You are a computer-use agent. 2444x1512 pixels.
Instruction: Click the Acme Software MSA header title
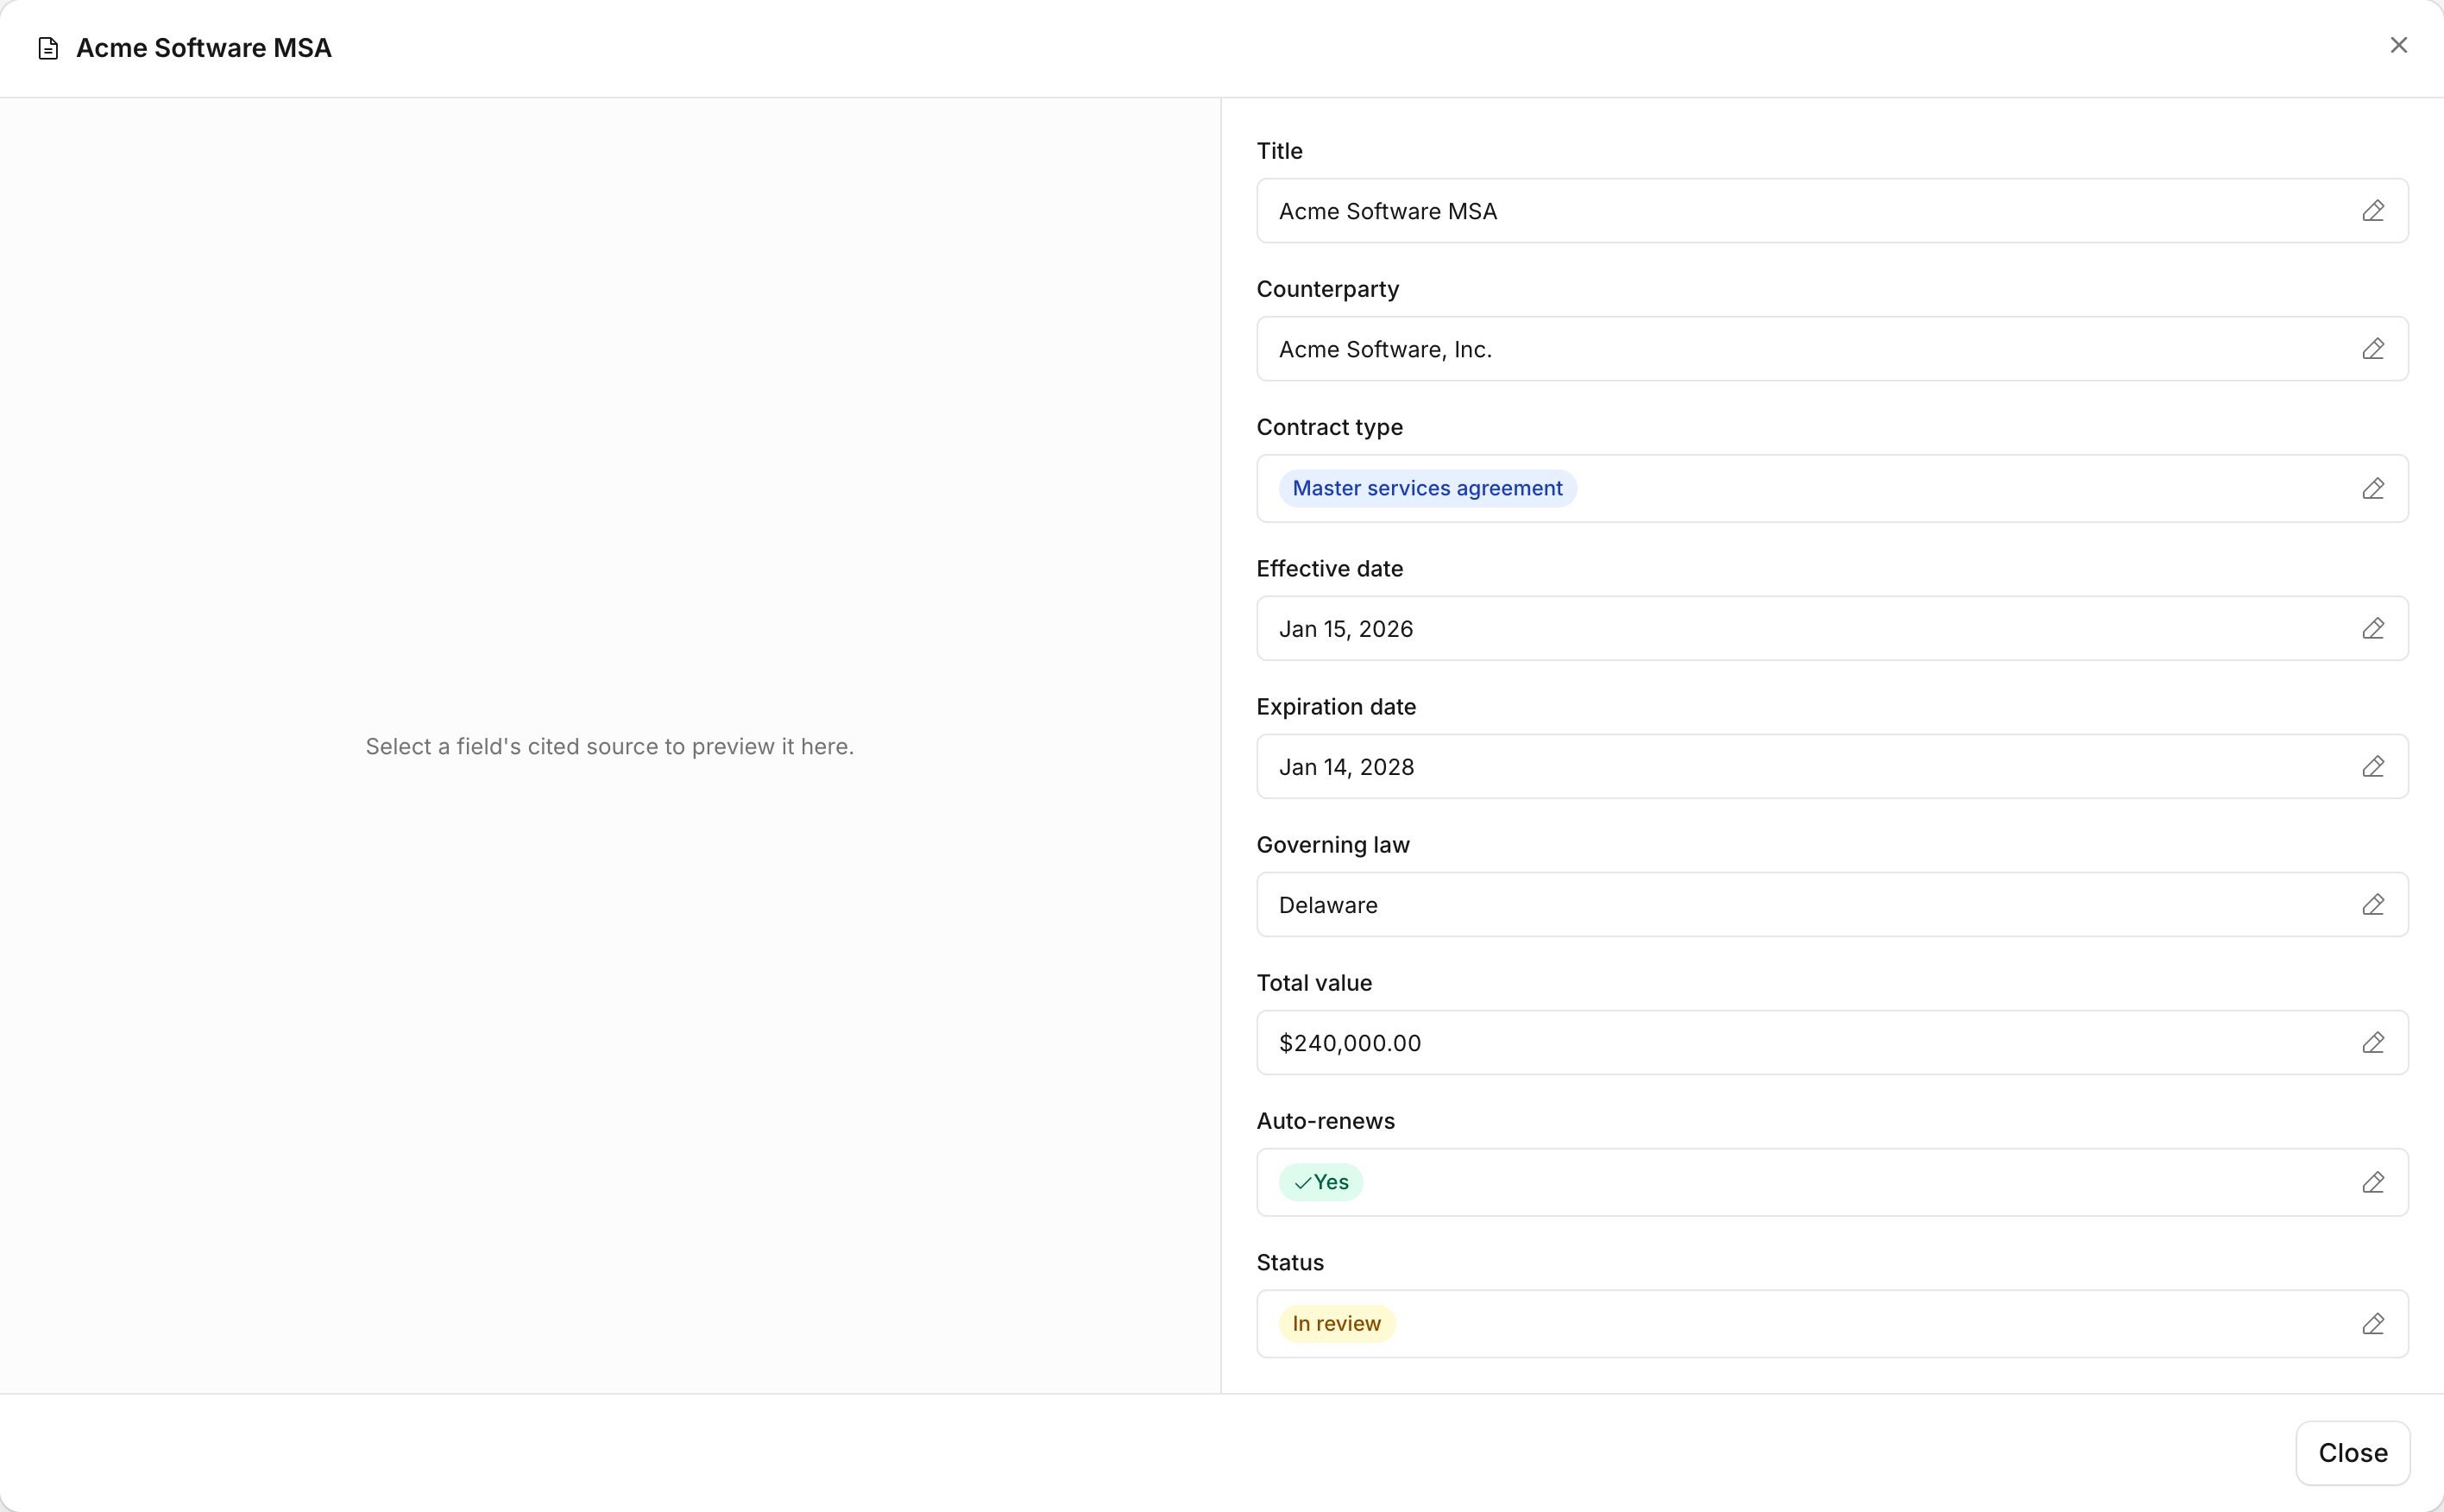pyautogui.click(x=204, y=48)
